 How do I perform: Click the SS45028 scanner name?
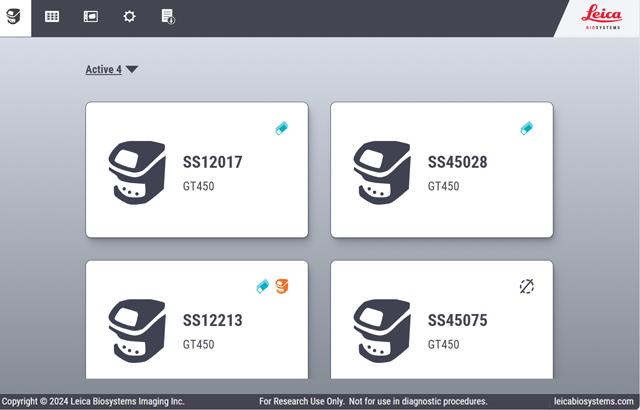tap(457, 162)
